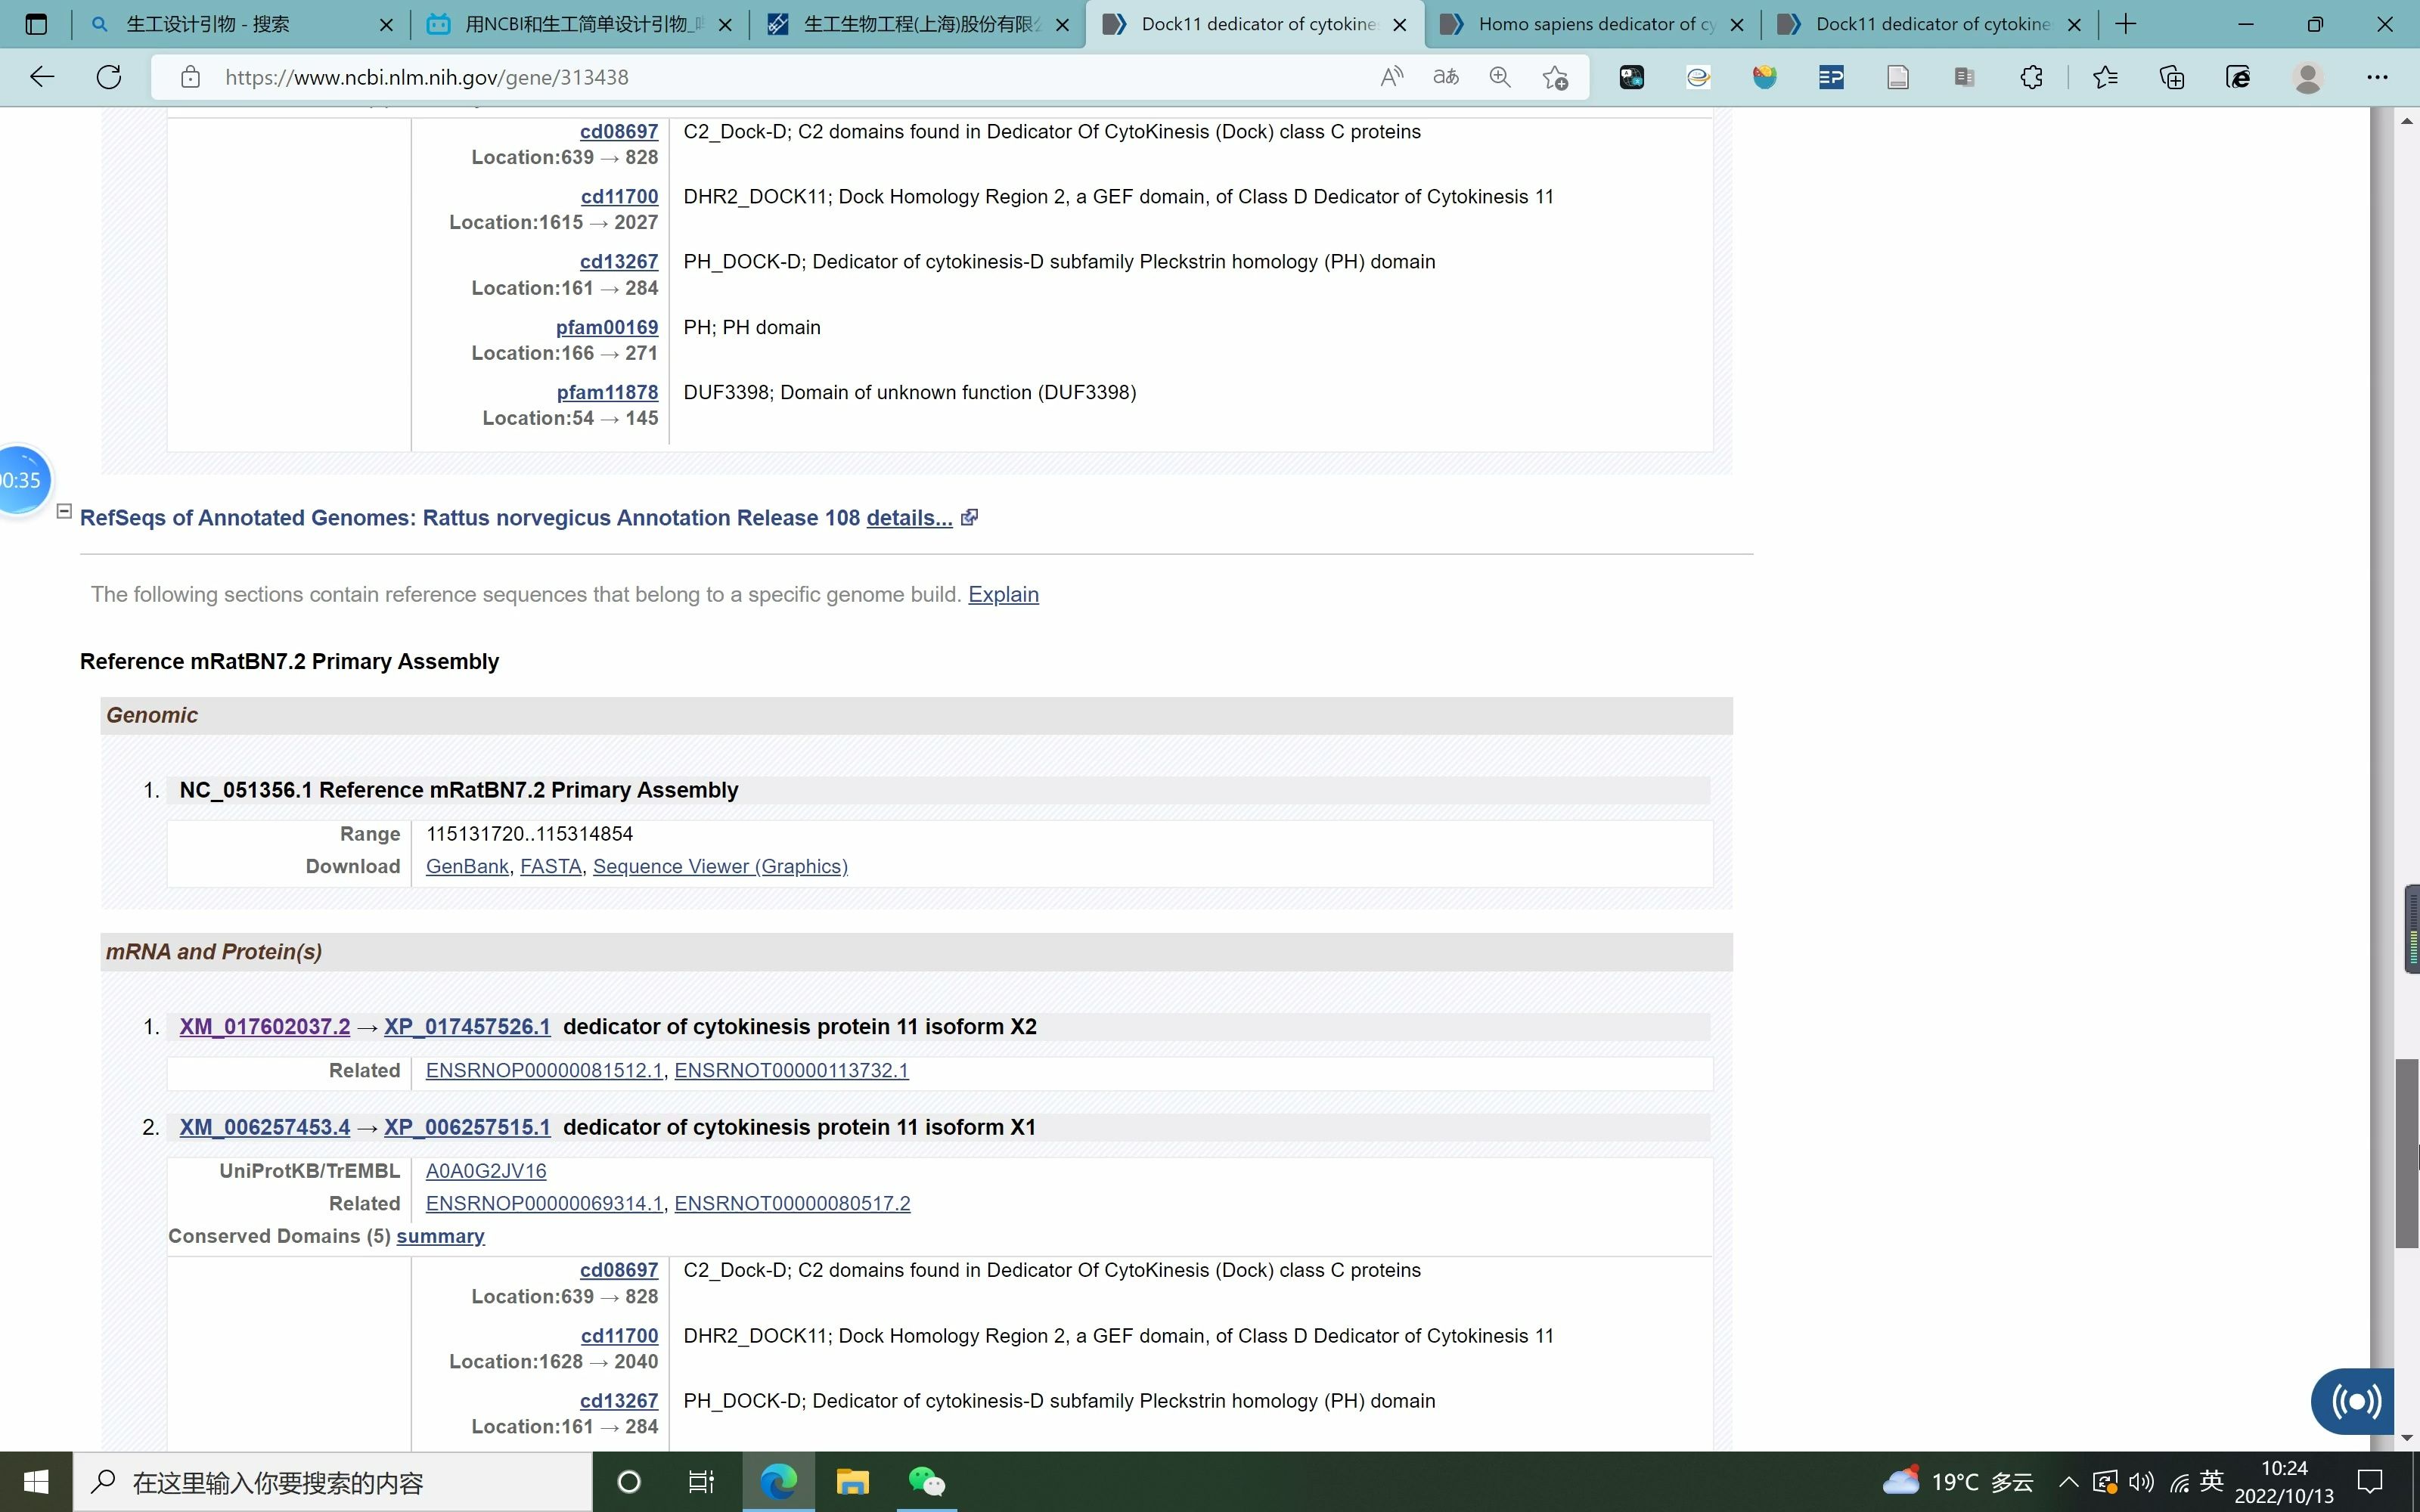Open the translate page icon
Screen dimensions: 2420x1512
click(x=1445, y=77)
